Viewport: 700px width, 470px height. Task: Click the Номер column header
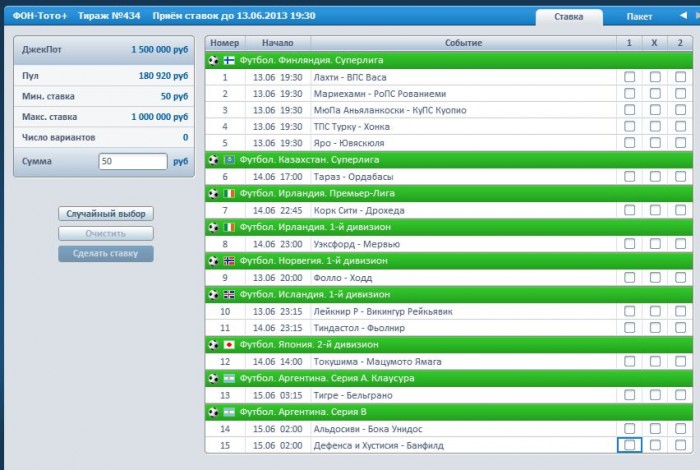pos(225,43)
